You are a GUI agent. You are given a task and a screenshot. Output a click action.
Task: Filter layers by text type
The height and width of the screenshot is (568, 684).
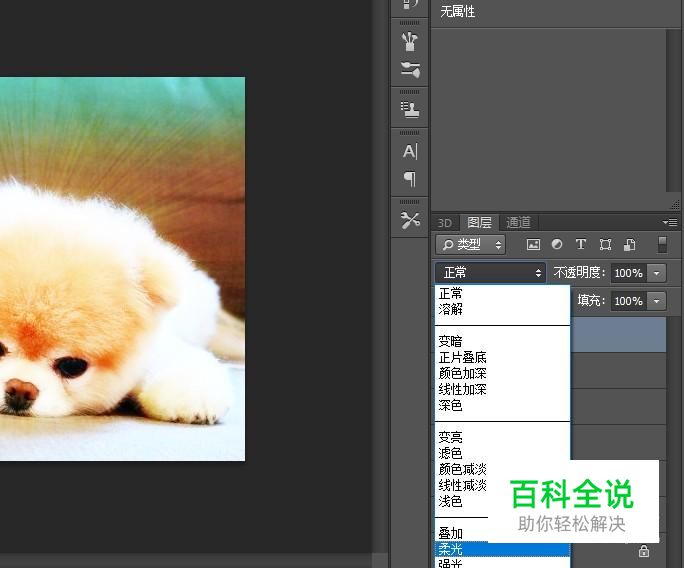581,245
